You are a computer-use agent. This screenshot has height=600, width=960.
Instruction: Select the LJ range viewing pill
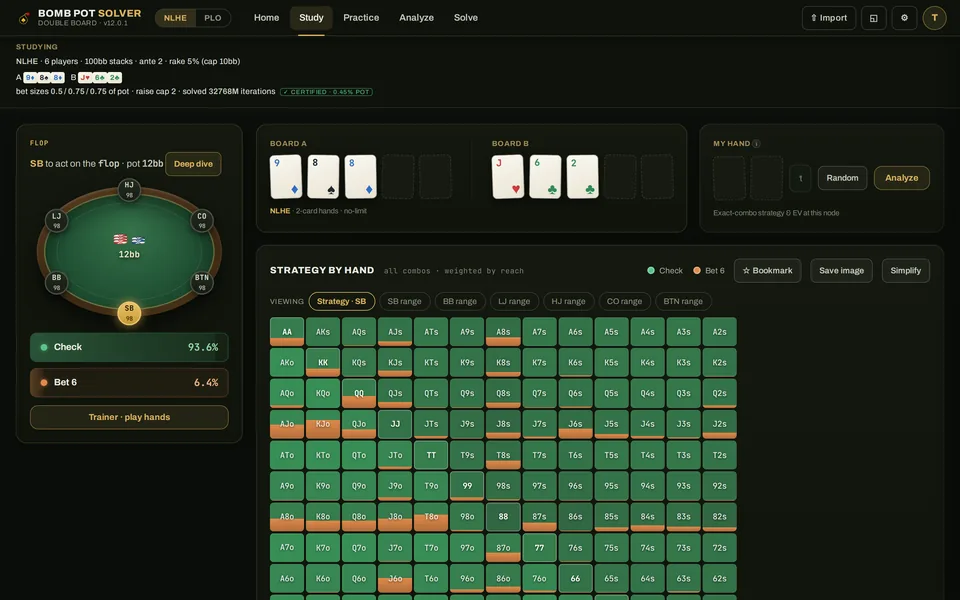point(514,301)
